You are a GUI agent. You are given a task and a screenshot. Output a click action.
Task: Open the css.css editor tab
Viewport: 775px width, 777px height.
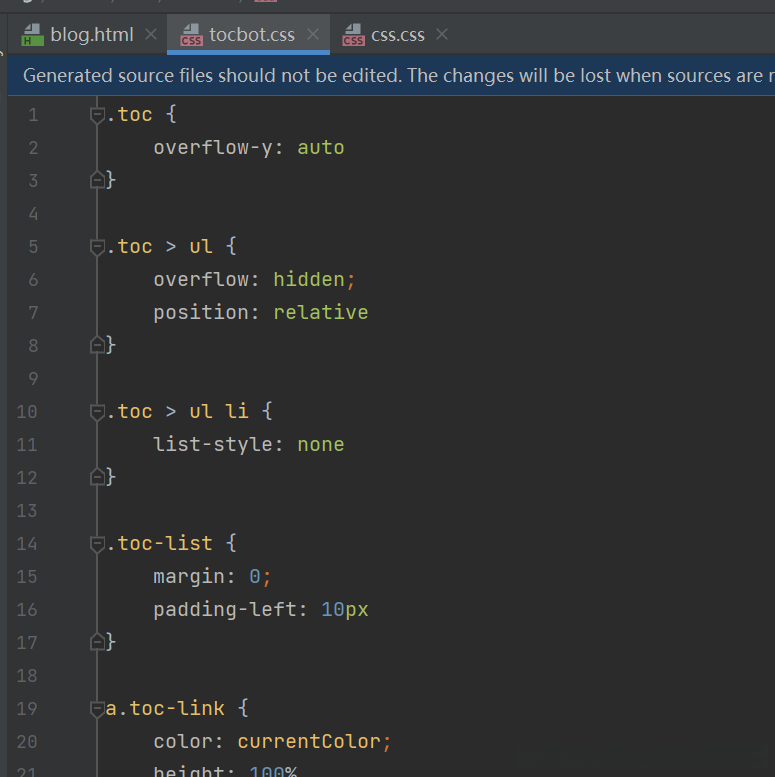(x=397, y=35)
